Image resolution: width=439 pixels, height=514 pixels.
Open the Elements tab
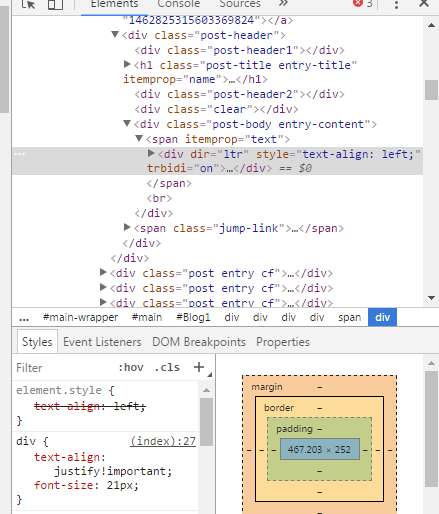114,4
